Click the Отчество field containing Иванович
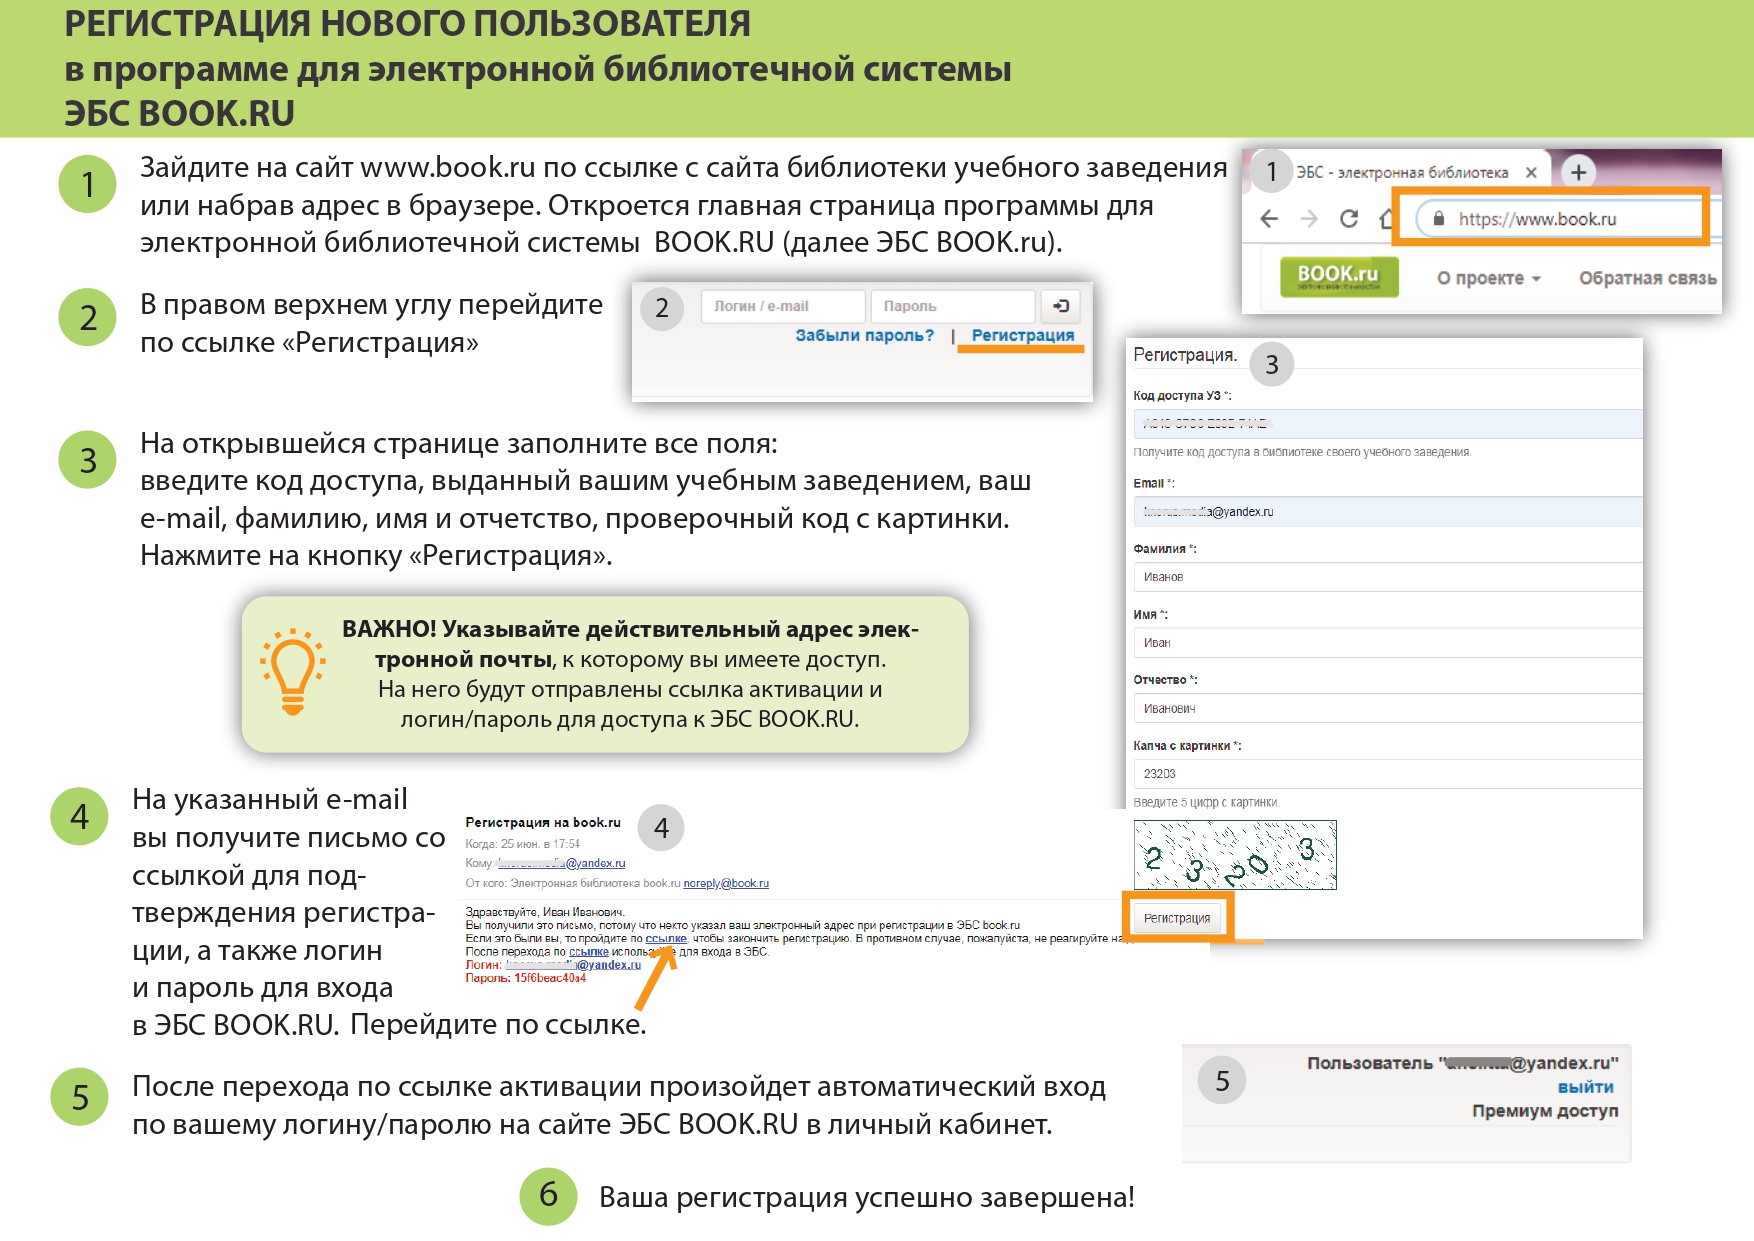Viewport: 1754px width, 1241px height. pos(1388,708)
